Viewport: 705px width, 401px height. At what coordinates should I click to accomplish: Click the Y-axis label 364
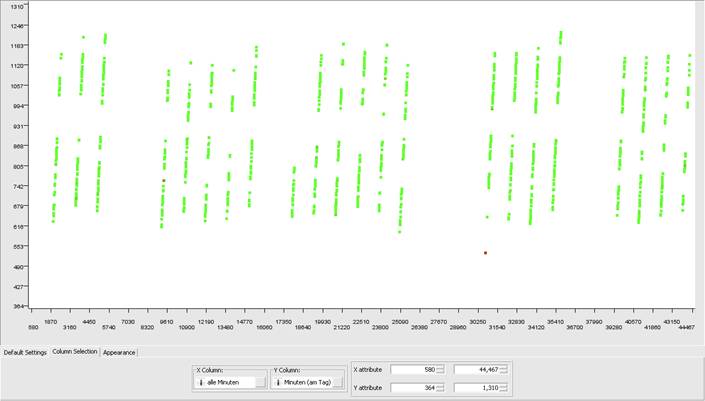pyautogui.click(x=18, y=306)
